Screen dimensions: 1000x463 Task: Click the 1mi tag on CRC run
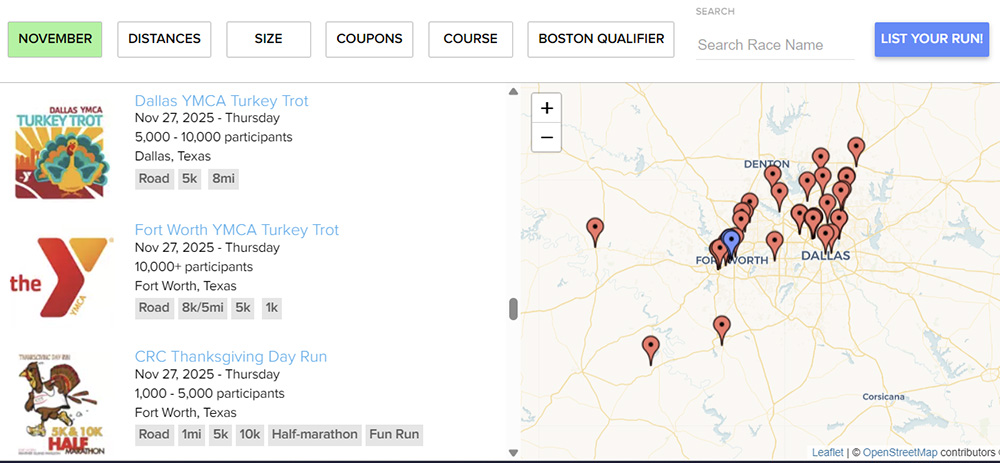pos(191,434)
